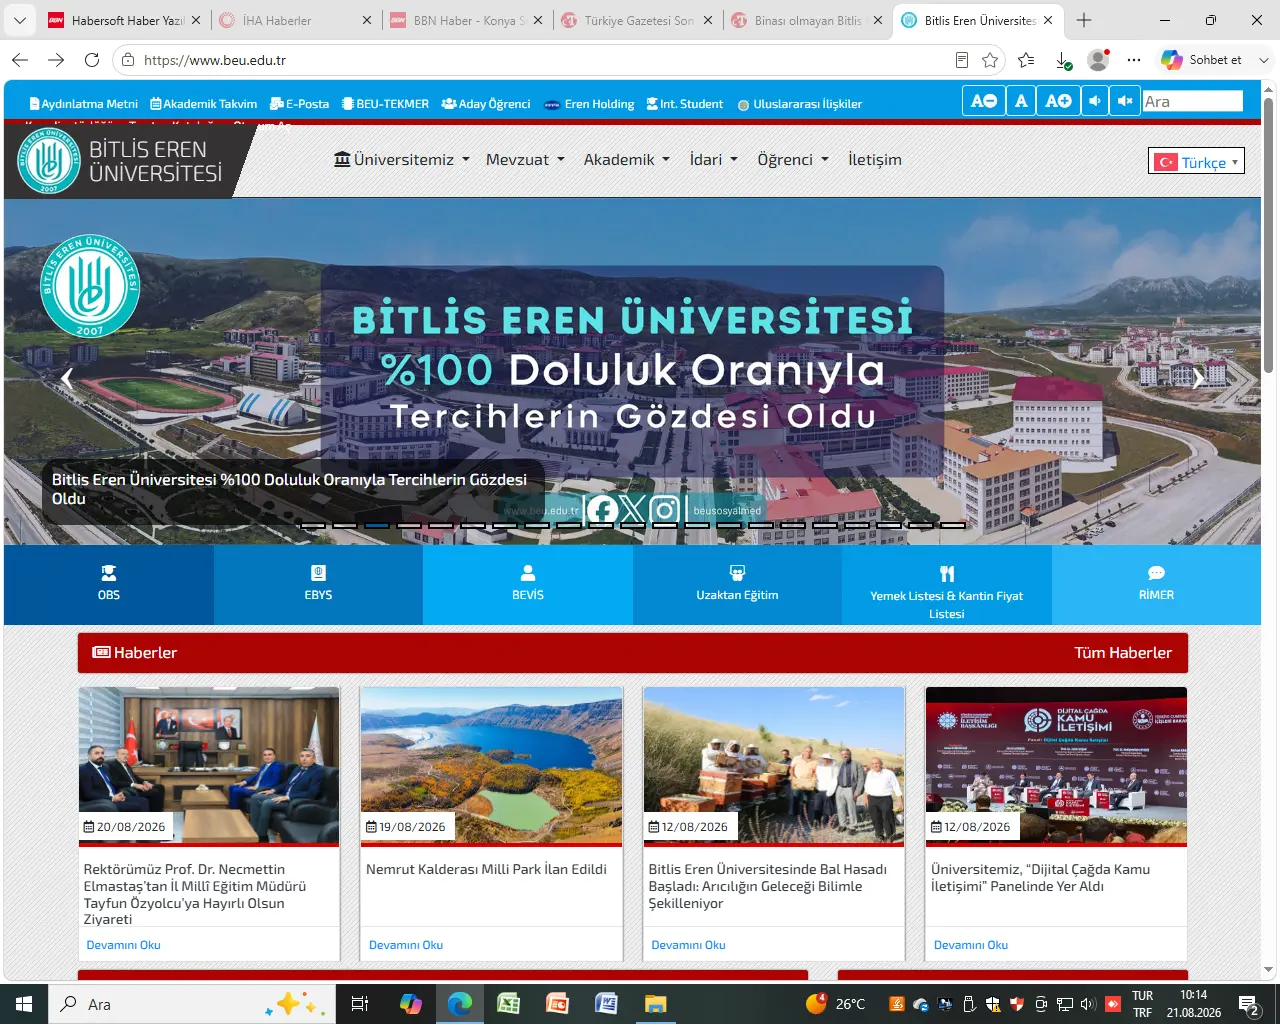Open Yemek Listesi & Kantin Fiyat Listesi tile

coord(947,586)
